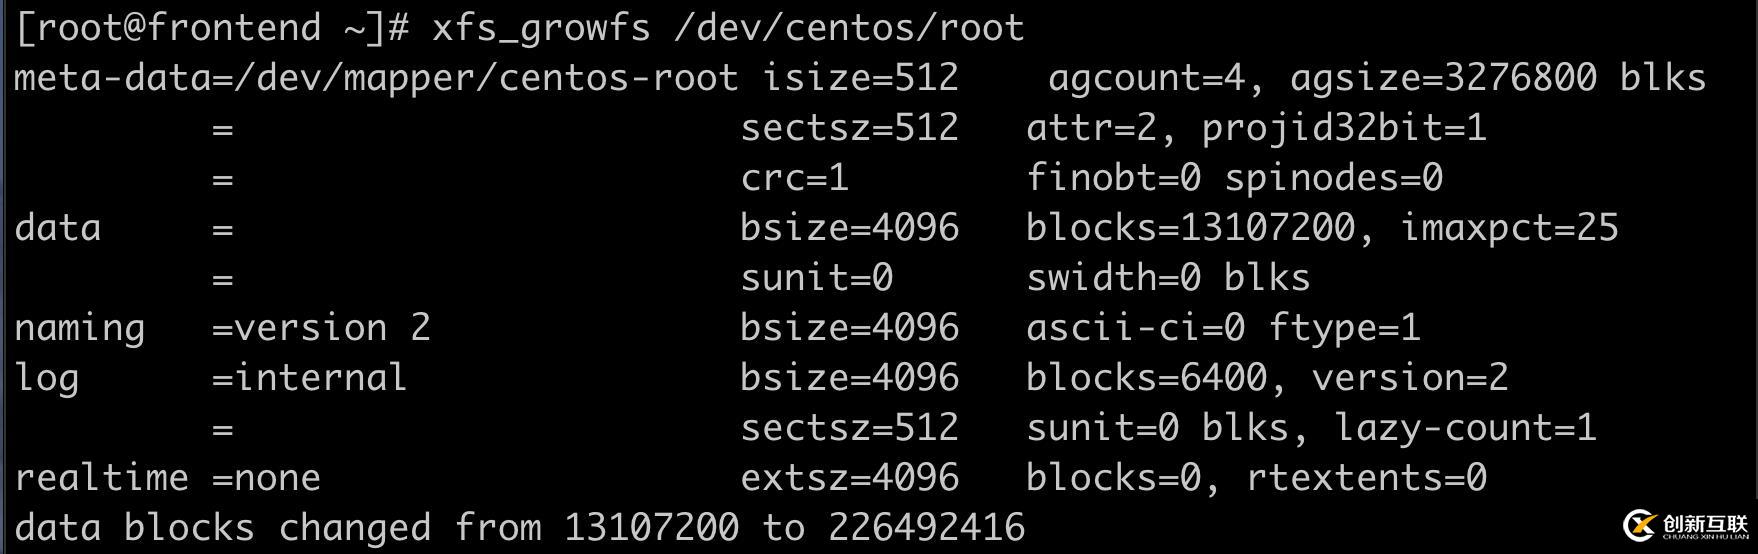The height and width of the screenshot is (554, 1758).
Task: Click the meta-data=/dev/mapper/centos-root text
Action: tap(376, 78)
